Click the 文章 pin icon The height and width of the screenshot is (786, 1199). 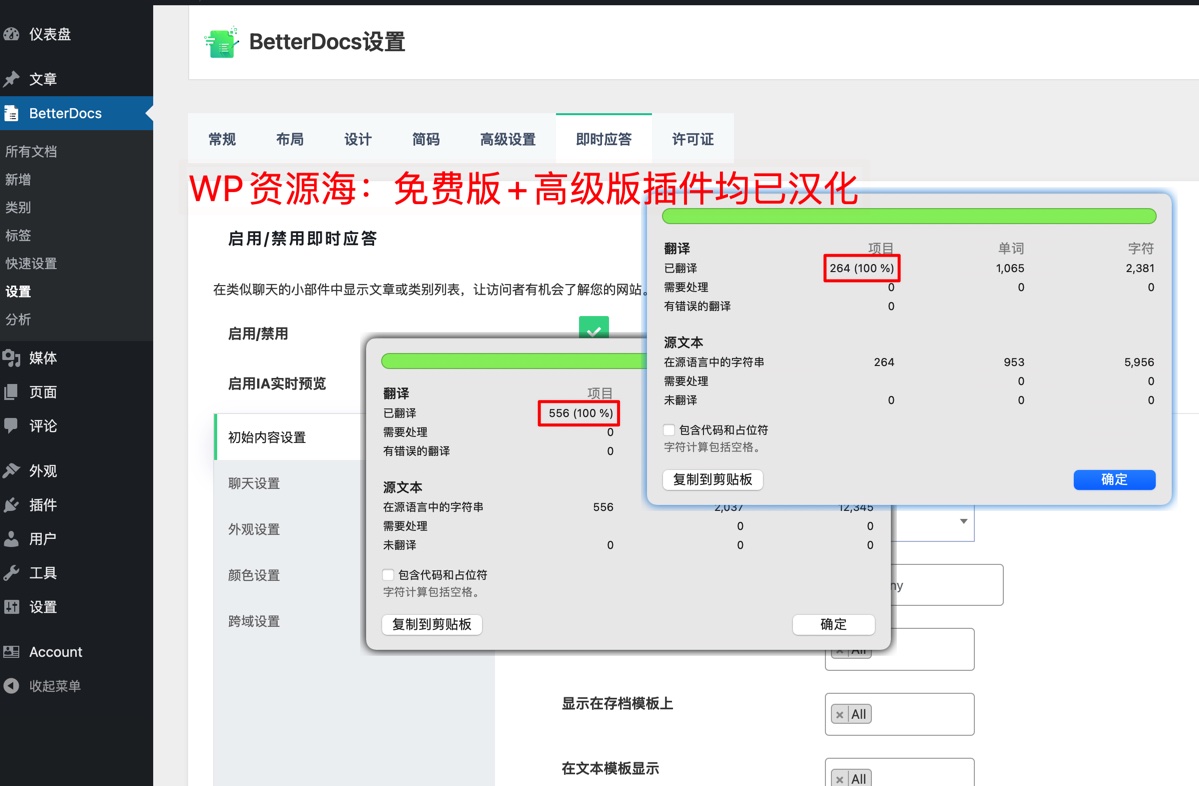tap(11, 79)
